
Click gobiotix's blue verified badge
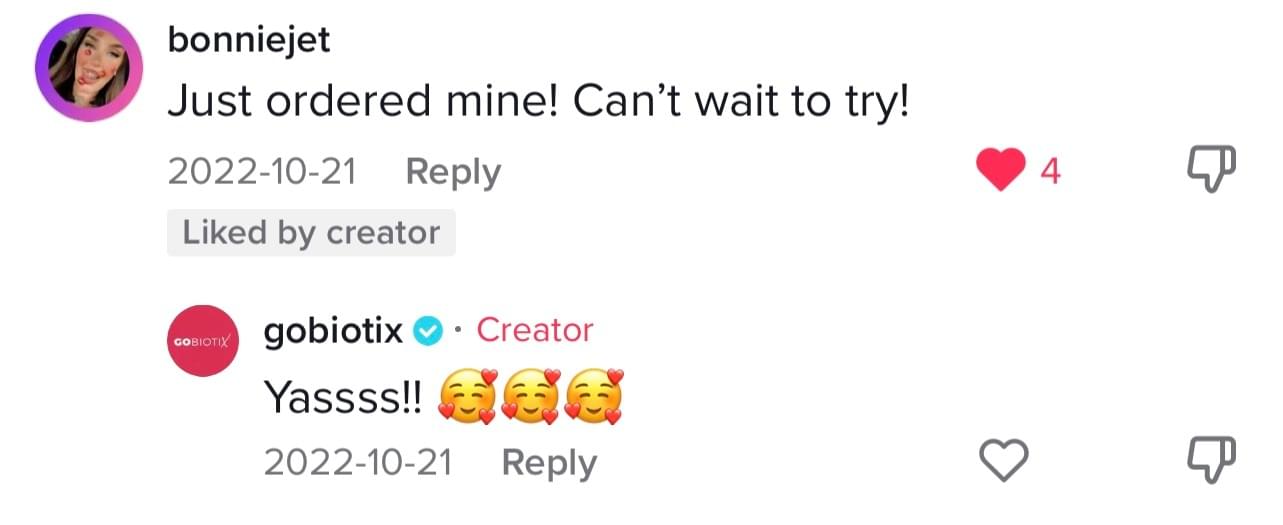pos(428,332)
